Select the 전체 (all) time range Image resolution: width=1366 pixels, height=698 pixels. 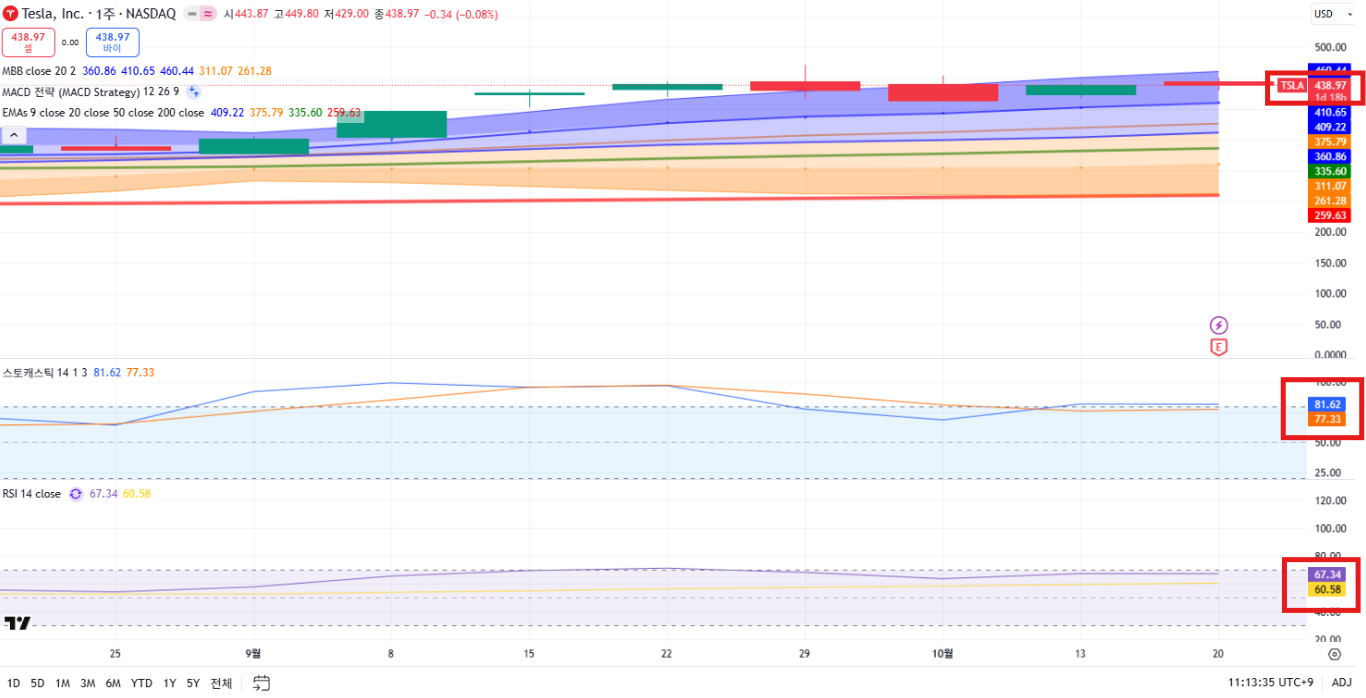tap(221, 683)
